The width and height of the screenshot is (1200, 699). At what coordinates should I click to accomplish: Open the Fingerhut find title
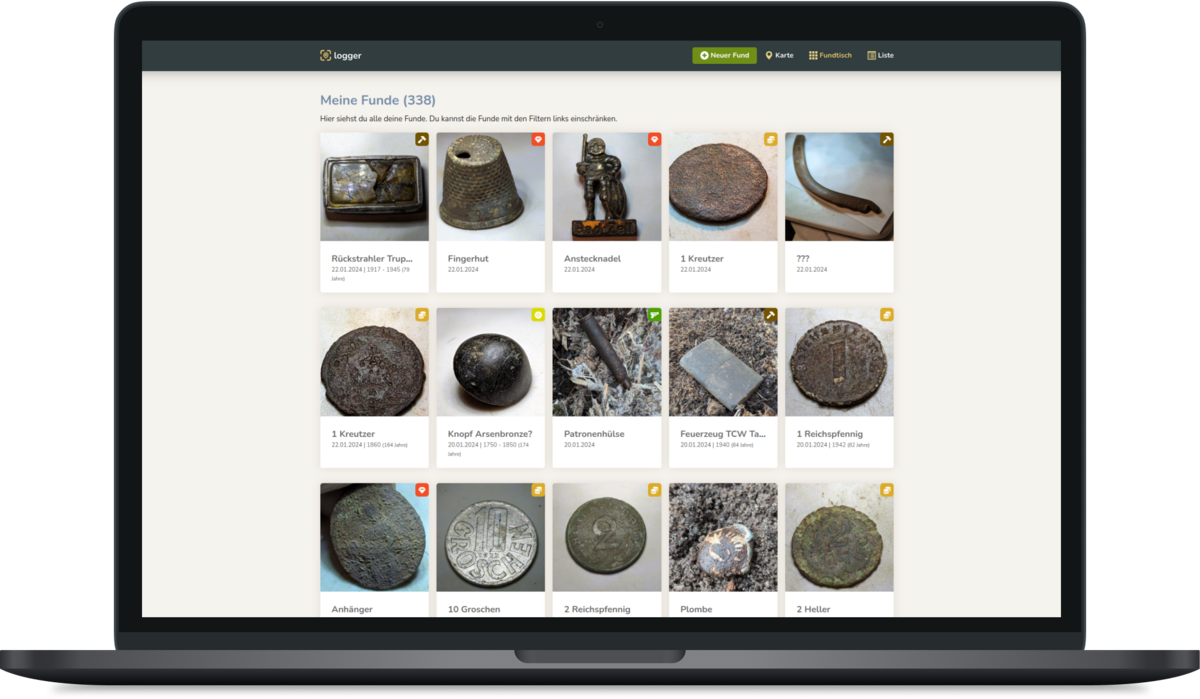468,259
